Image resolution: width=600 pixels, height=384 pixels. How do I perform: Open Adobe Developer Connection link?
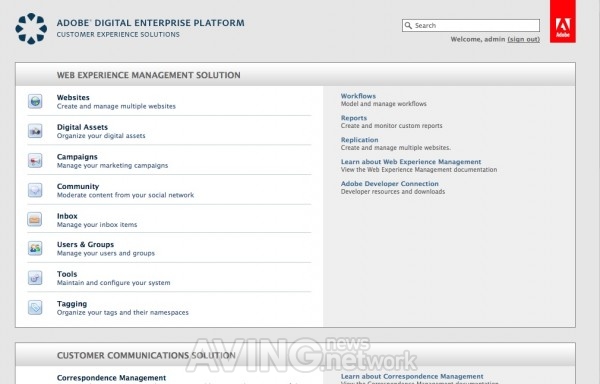[390, 184]
